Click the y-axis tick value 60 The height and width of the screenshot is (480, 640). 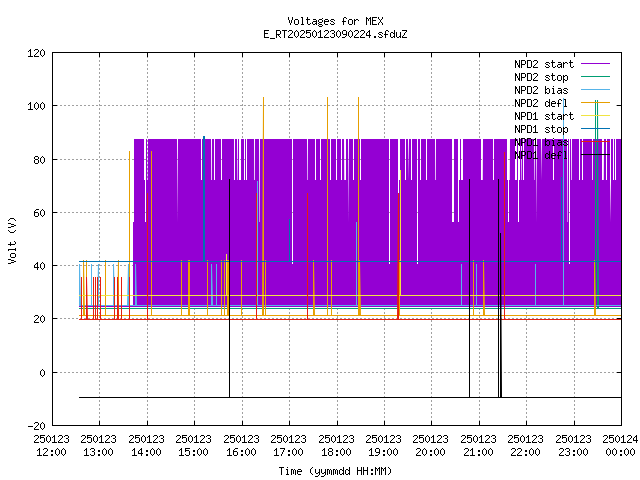[40, 213]
